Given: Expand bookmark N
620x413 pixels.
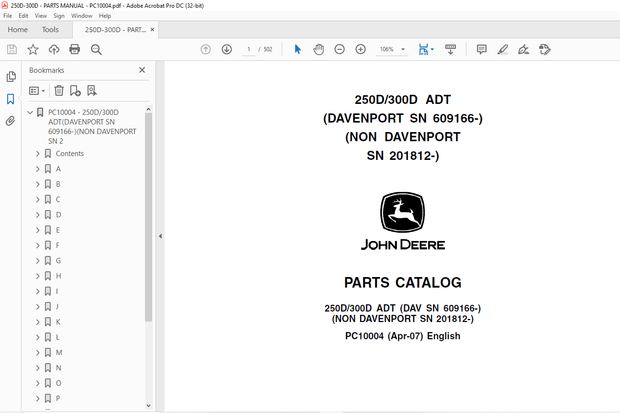Looking at the screenshot, I should point(38,368).
